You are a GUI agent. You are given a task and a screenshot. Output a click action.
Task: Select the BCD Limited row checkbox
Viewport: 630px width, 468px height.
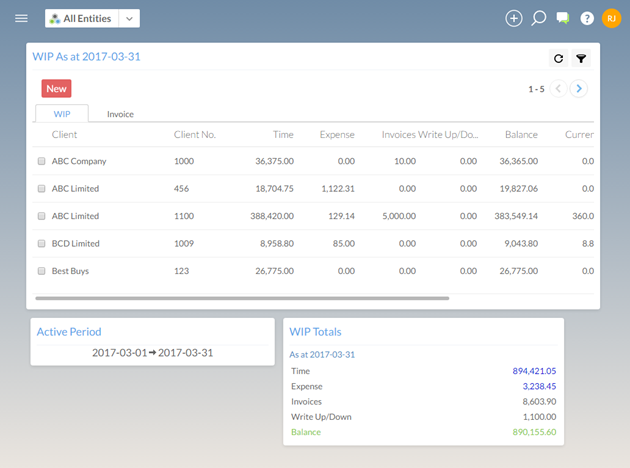(x=42, y=243)
